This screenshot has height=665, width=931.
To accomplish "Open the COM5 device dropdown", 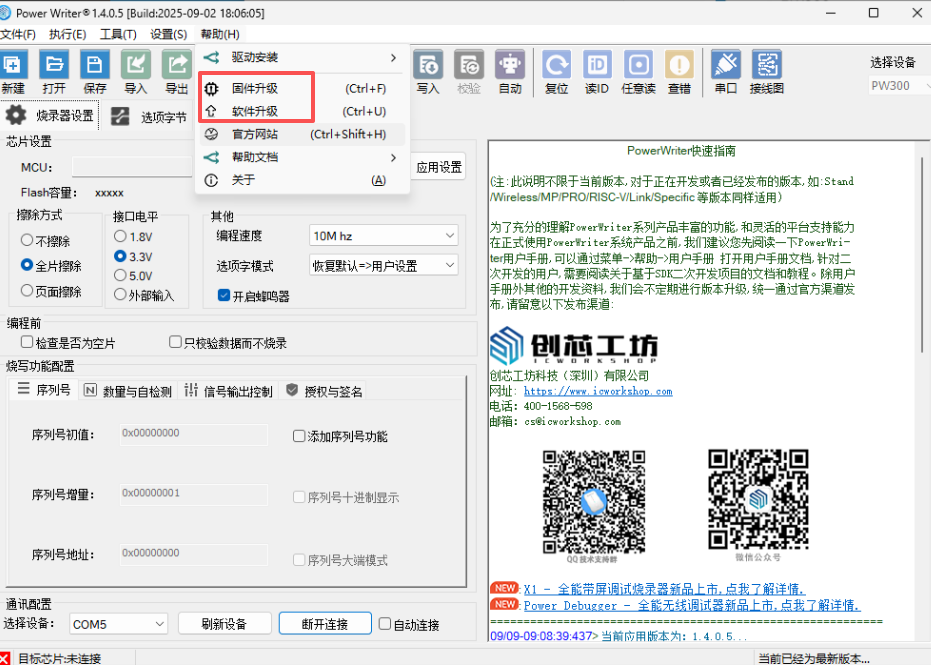I will pyautogui.click(x=118, y=624).
